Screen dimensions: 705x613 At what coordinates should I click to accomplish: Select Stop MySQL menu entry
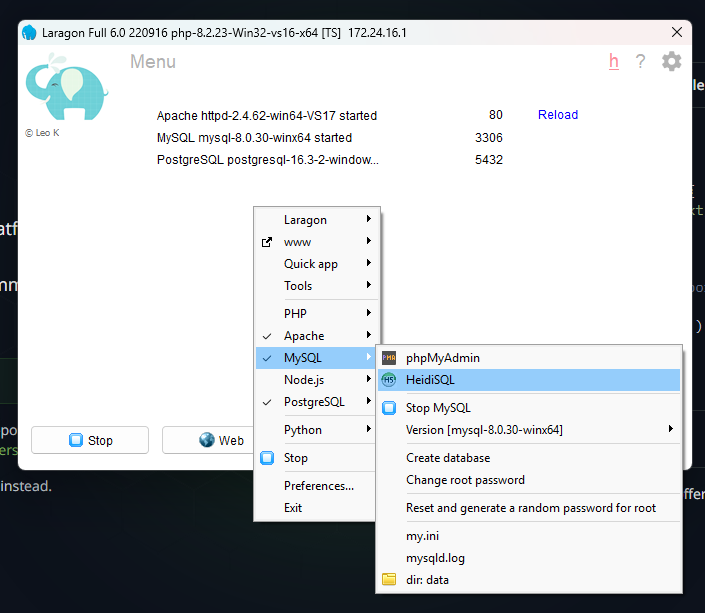pyautogui.click(x=529, y=408)
